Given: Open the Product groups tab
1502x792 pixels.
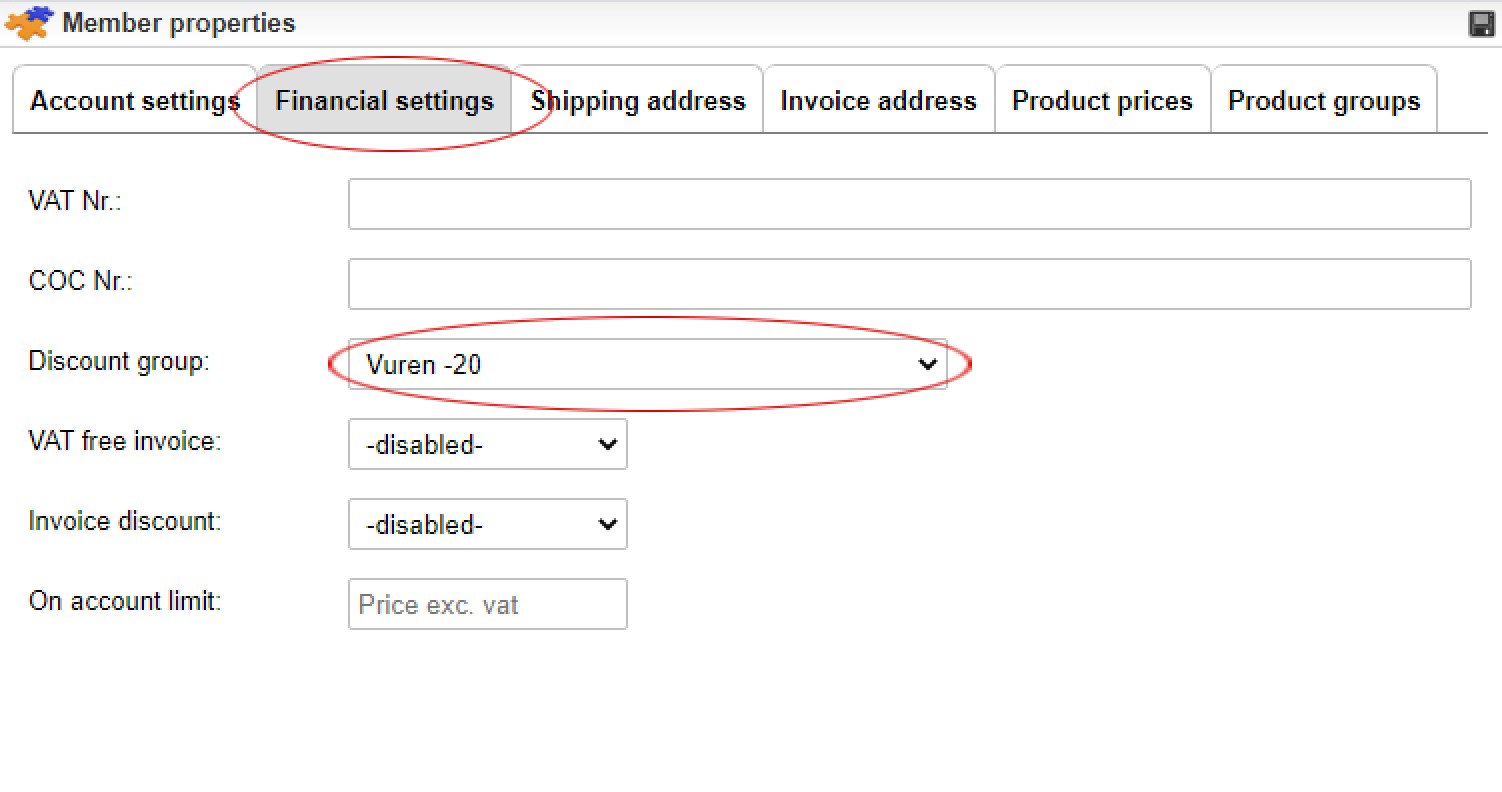Looking at the screenshot, I should pos(1324,100).
